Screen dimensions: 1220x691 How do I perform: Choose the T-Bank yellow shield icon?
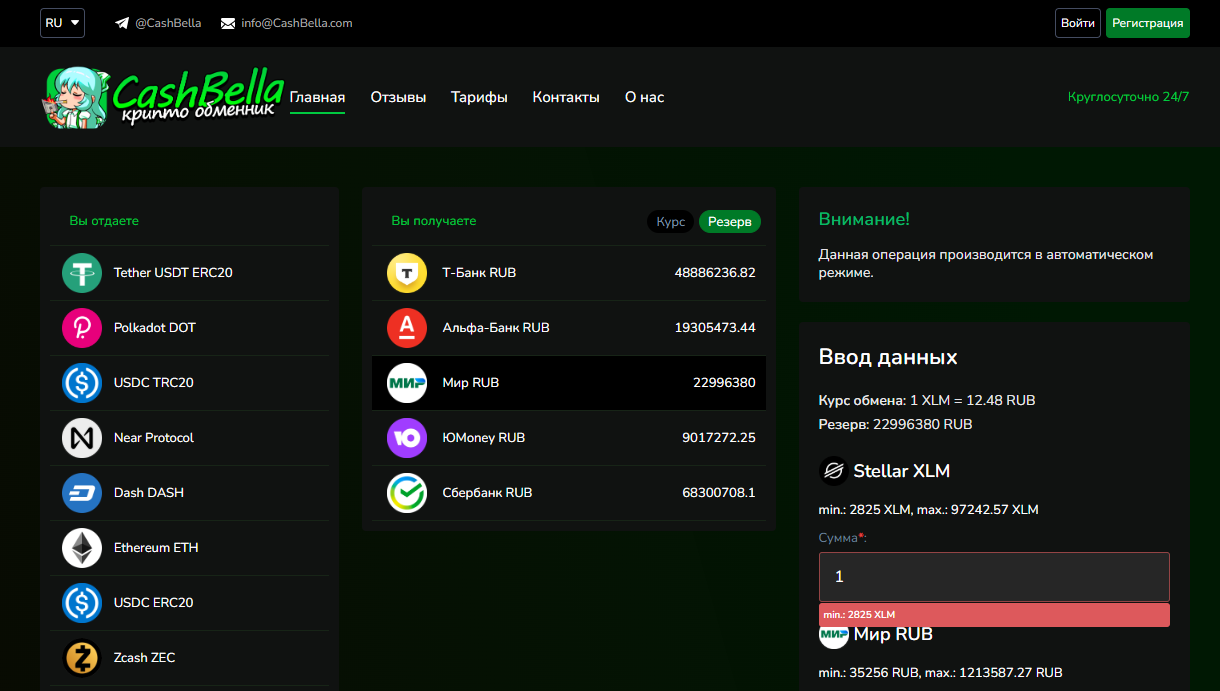coord(407,273)
